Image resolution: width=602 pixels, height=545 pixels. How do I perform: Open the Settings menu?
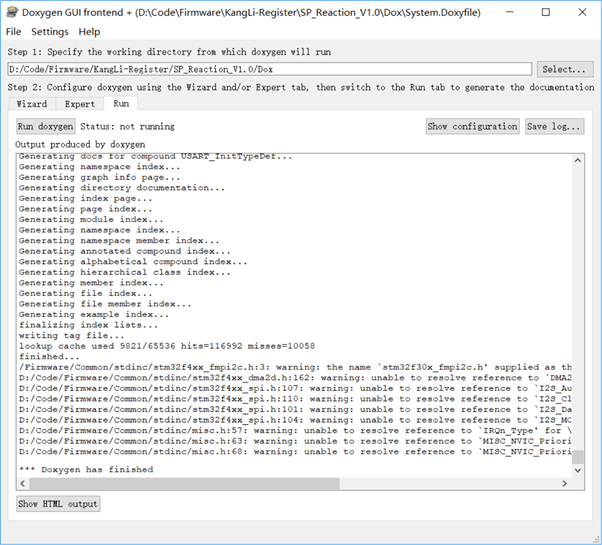pyautogui.click(x=50, y=32)
